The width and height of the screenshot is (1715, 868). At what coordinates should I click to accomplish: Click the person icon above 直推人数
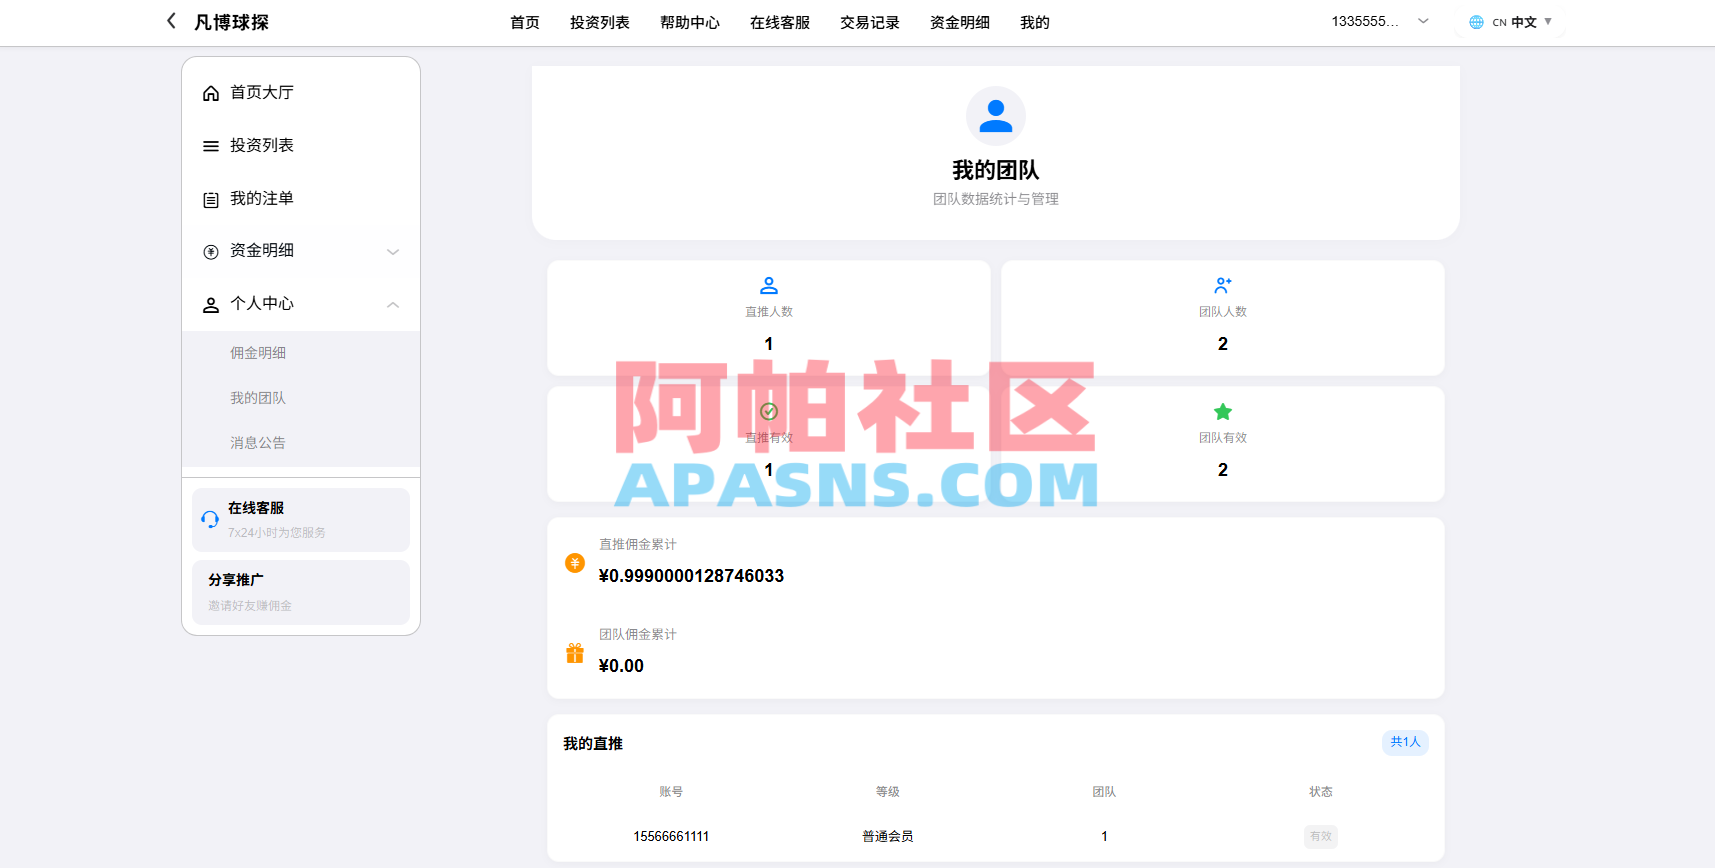pyautogui.click(x=769, y=286)
